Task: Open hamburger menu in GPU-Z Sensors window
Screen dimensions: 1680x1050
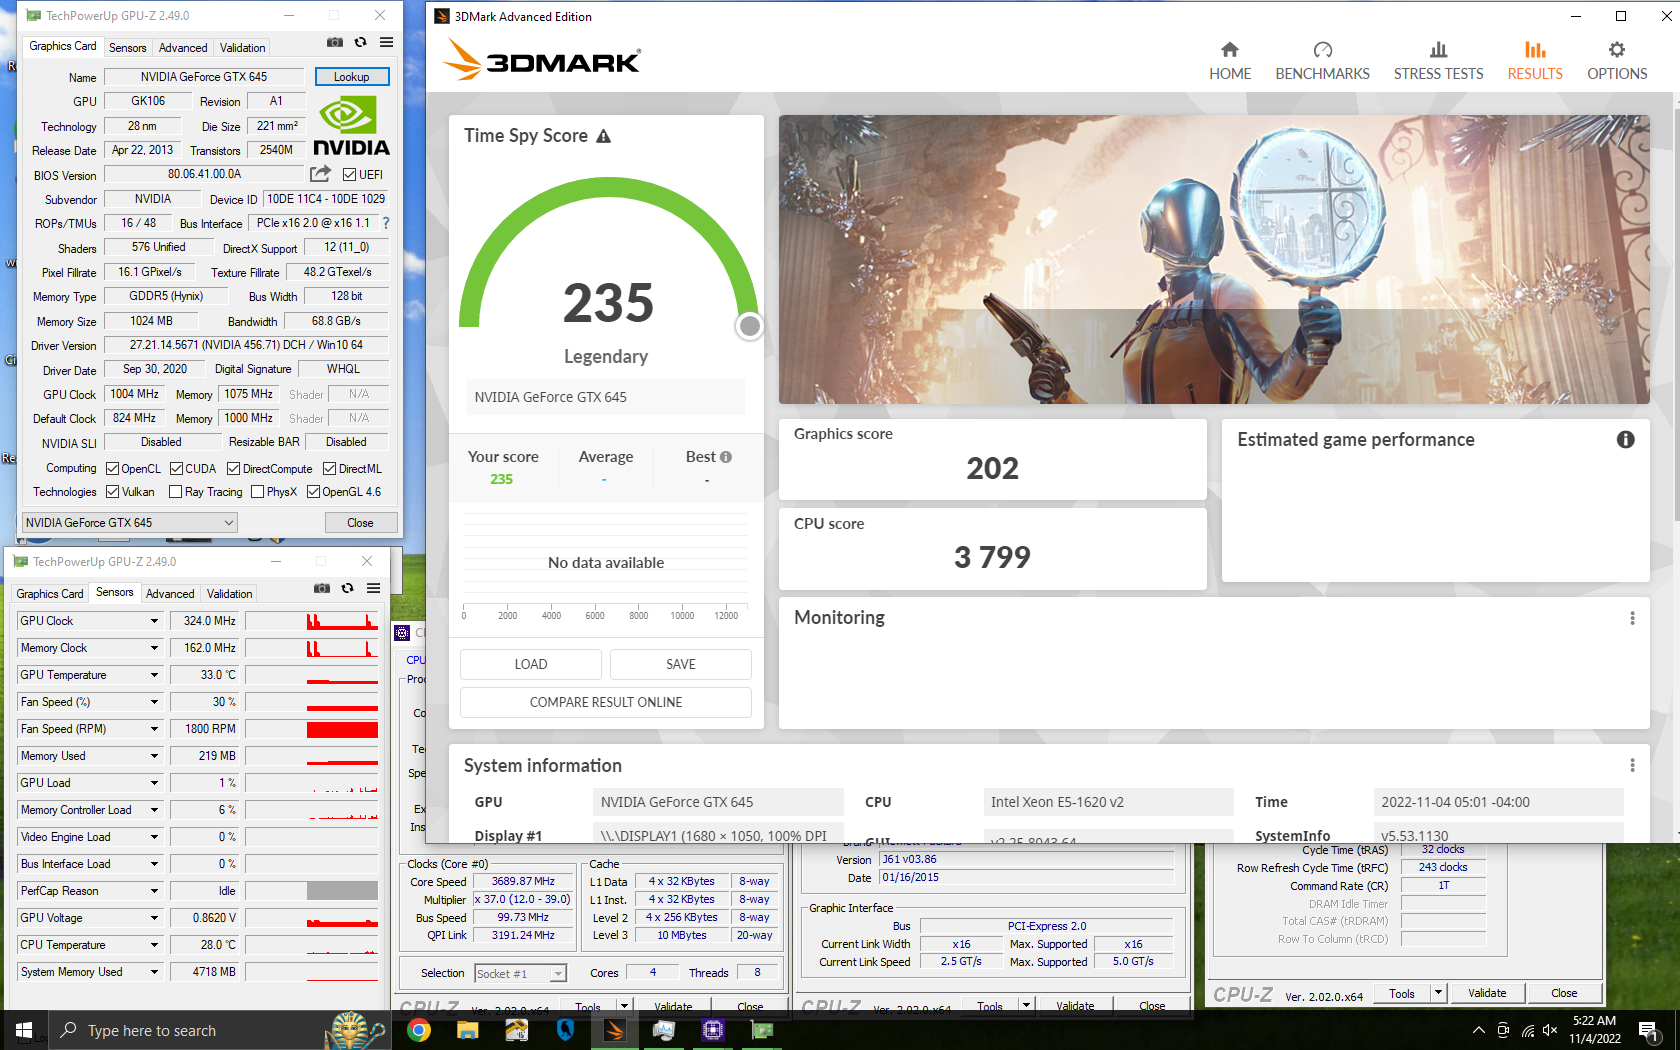Action: click(373, 588)
